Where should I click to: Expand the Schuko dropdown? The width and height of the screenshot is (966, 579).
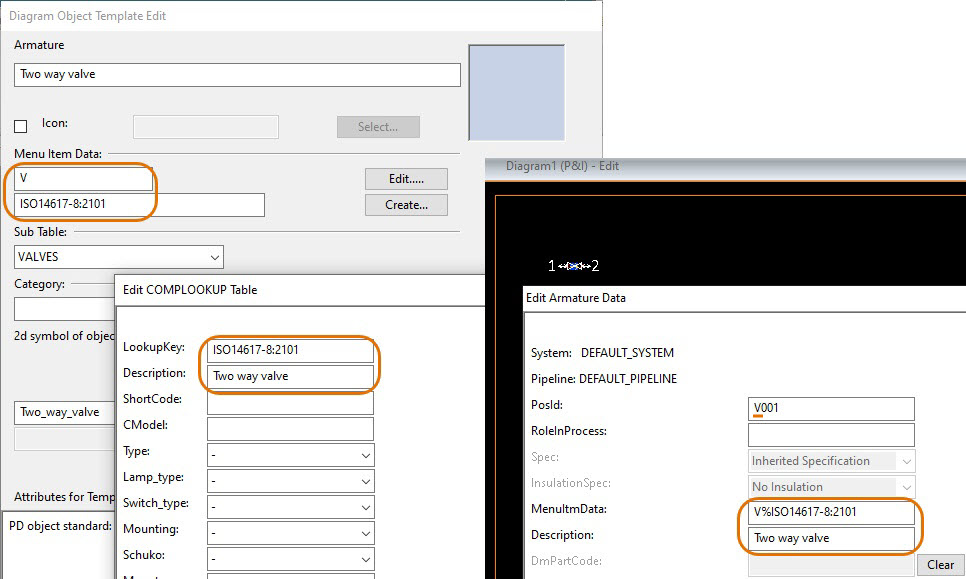(x=290, y=558)
